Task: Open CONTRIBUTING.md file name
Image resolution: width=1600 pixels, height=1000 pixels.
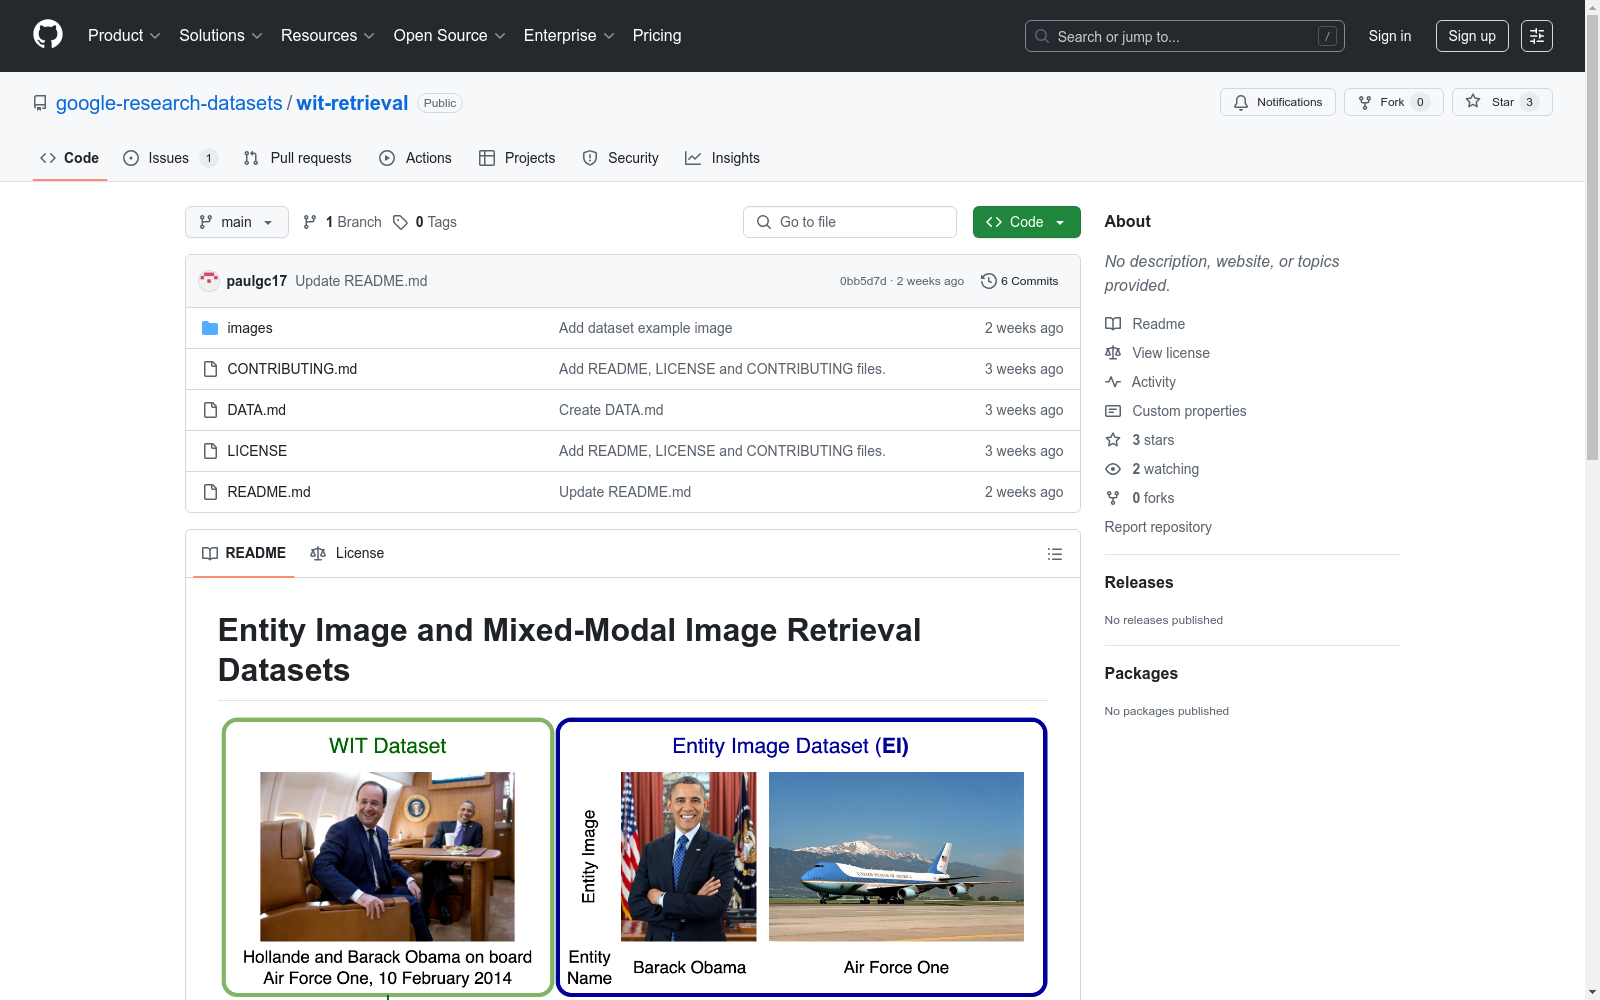Action: (292, 369)
